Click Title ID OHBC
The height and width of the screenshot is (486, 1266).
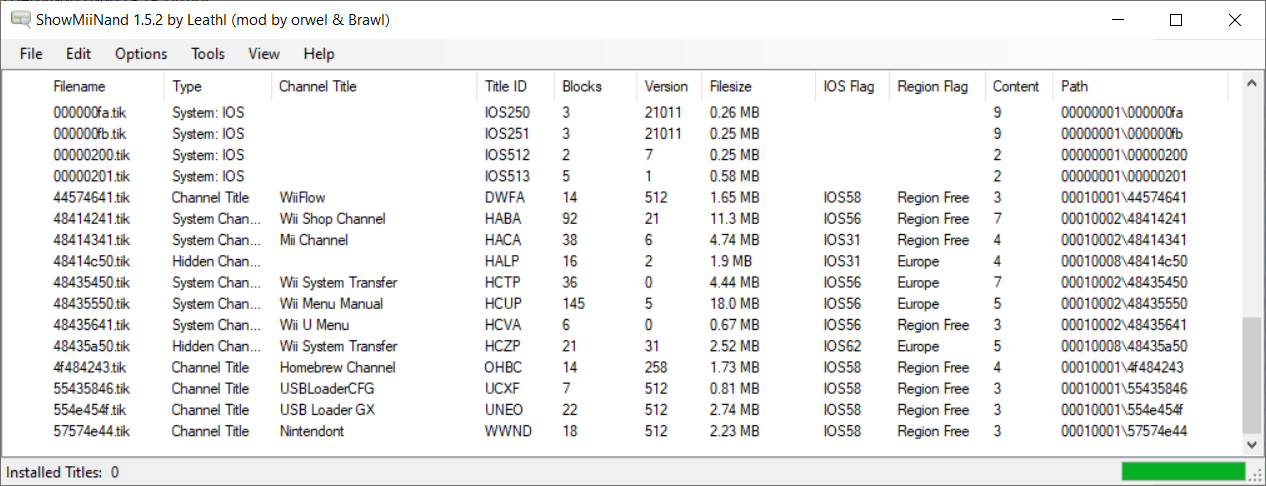coord(503,368)
